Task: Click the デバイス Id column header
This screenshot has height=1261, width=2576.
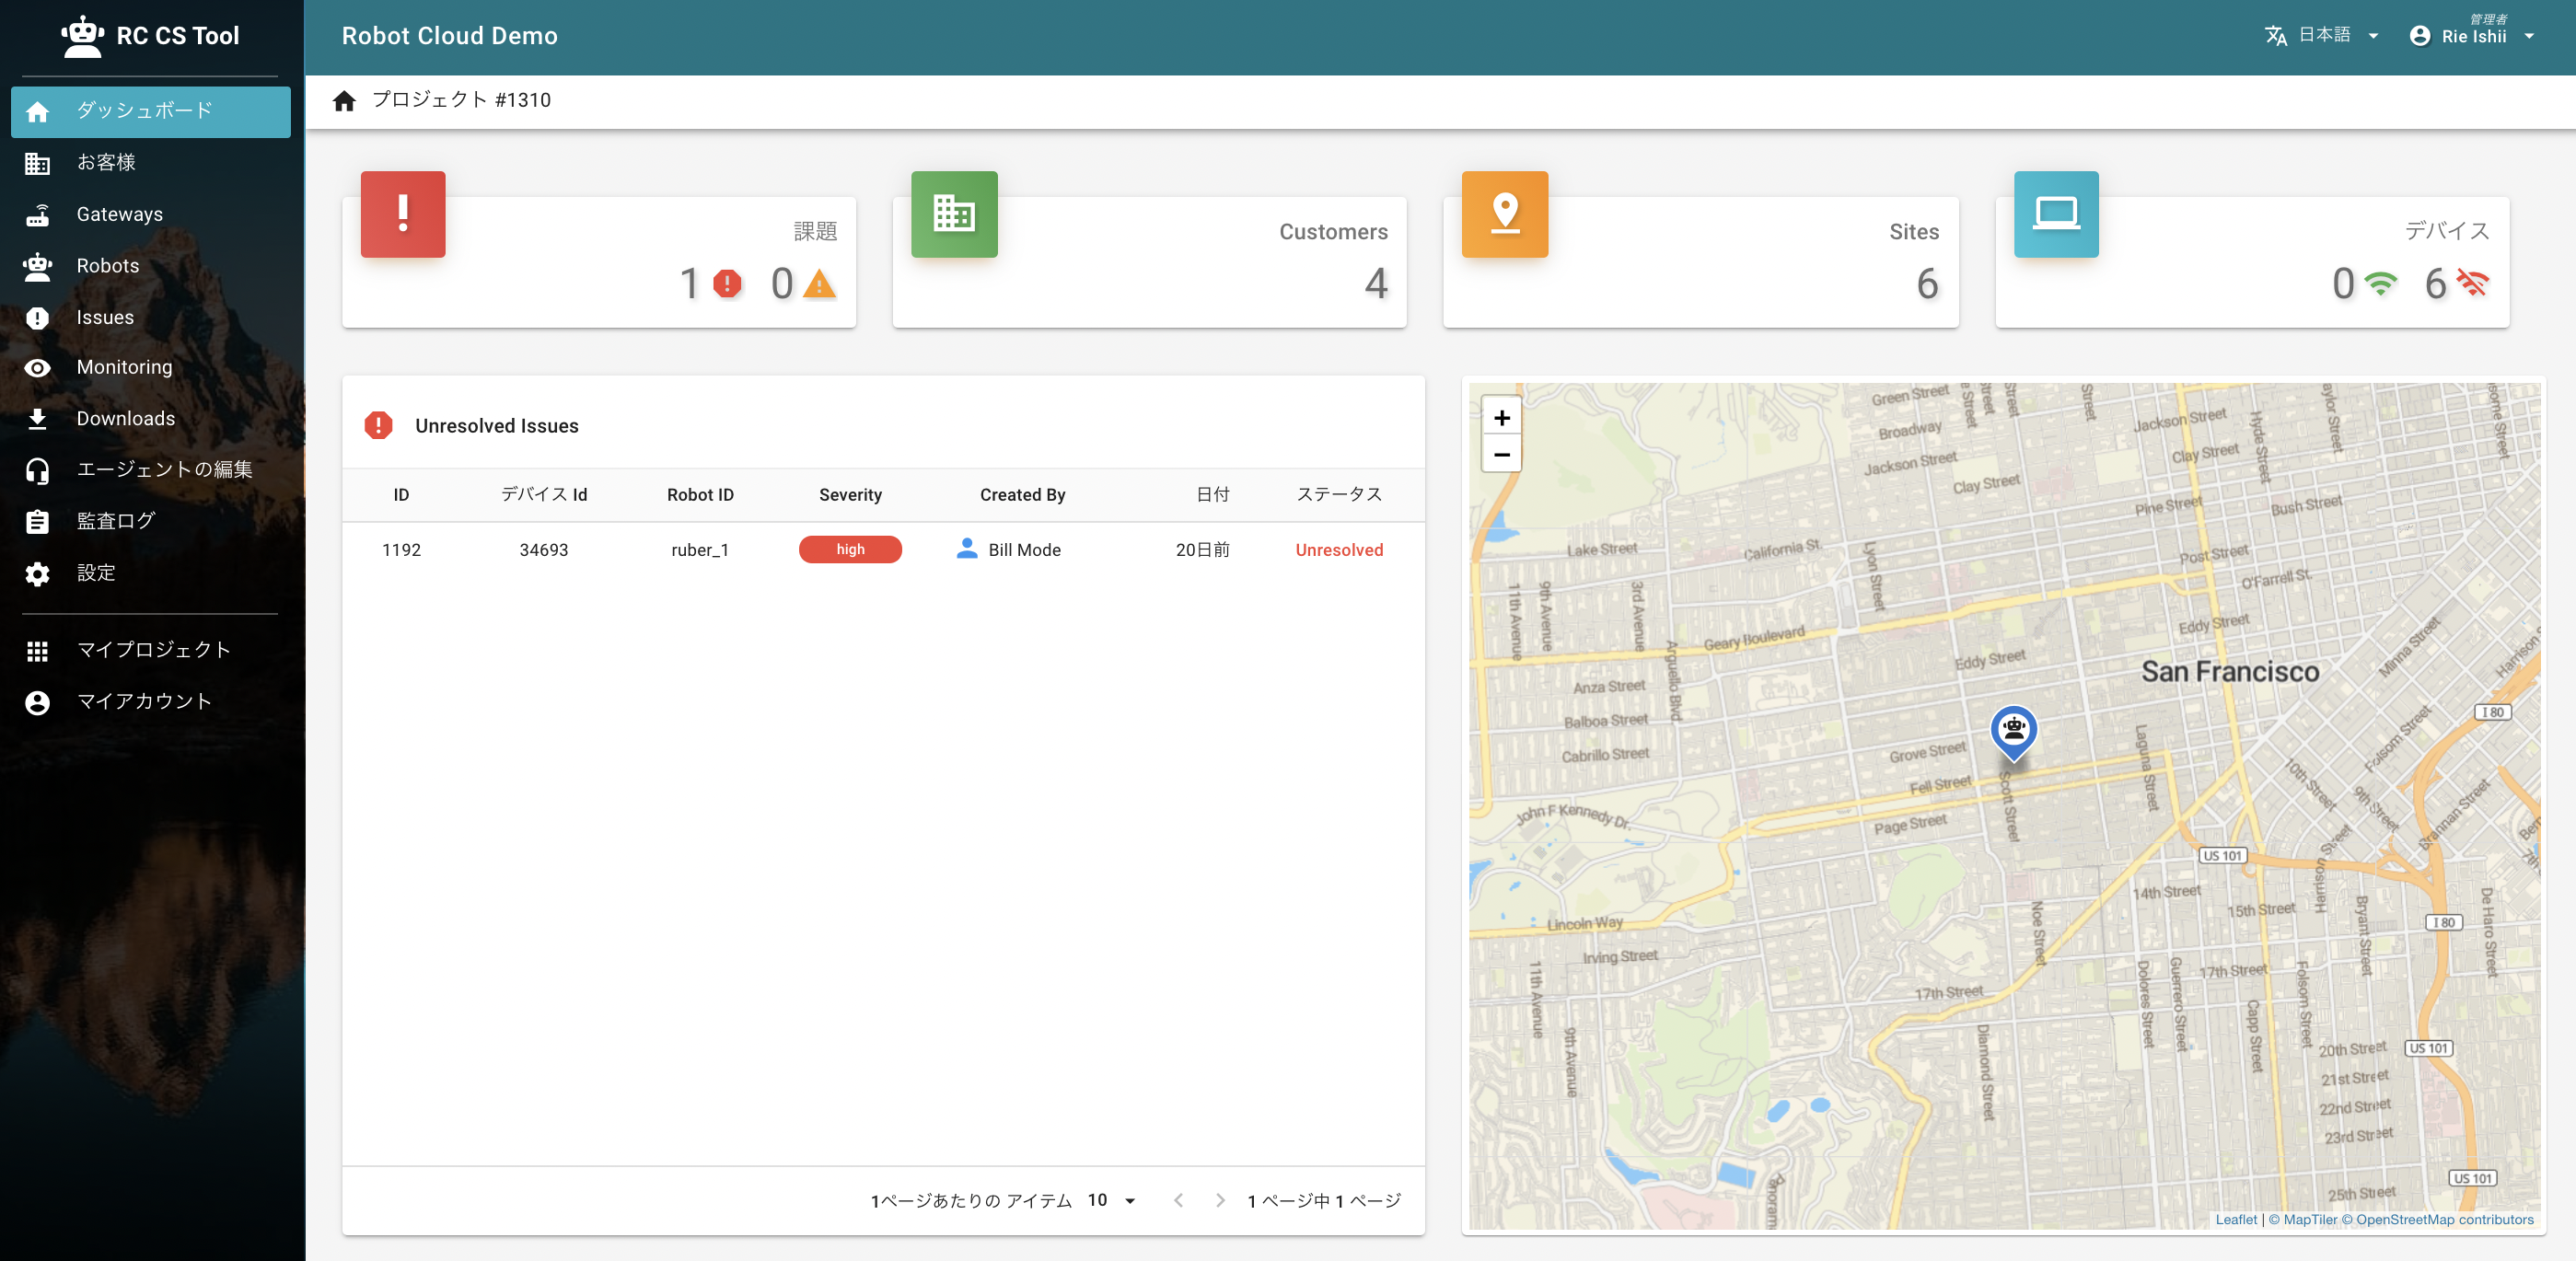Action: pos(543,495)
